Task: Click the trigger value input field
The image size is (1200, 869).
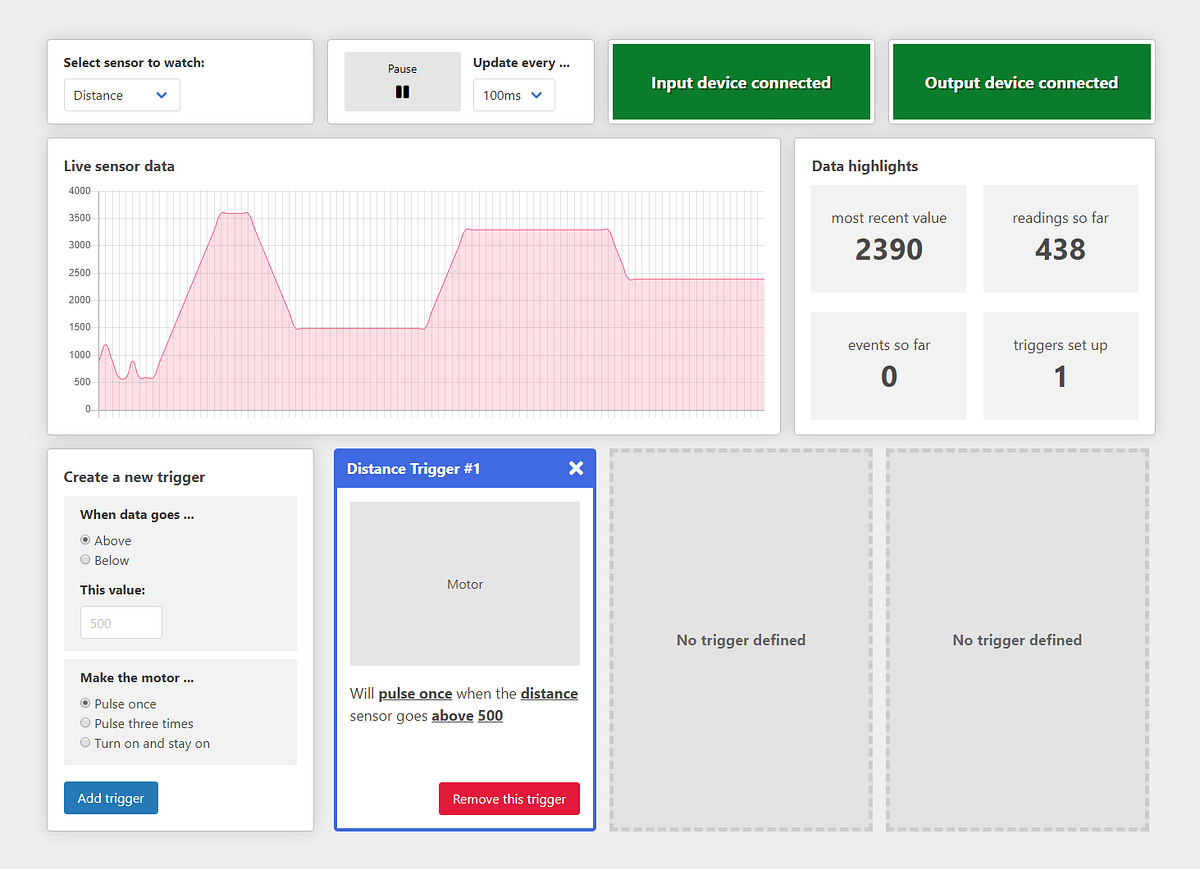Action: point(120,622)
